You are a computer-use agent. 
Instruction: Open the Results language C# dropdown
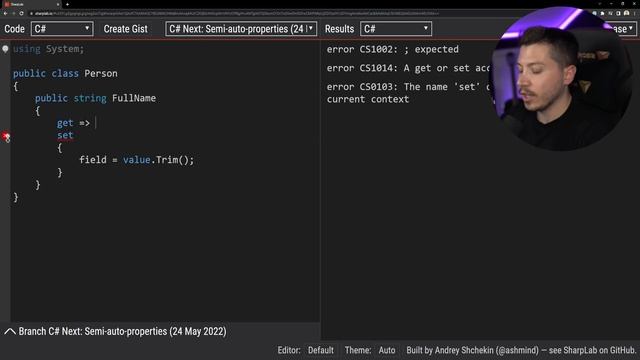(396, 29)
